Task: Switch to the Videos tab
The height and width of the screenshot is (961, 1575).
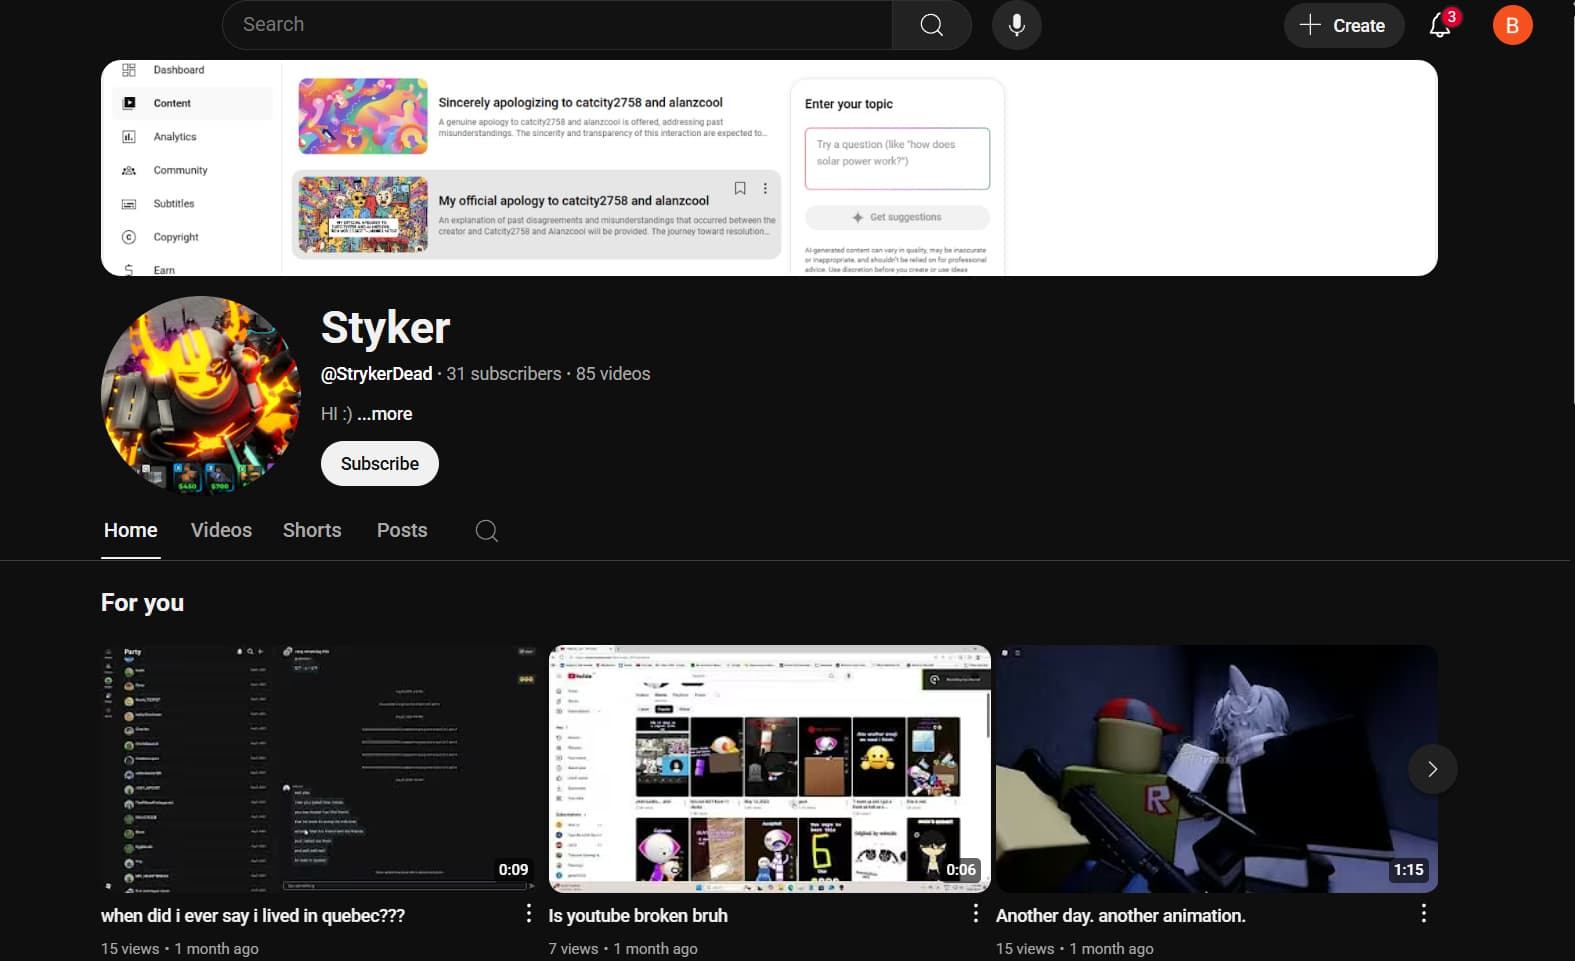Action: pos(221,530)
